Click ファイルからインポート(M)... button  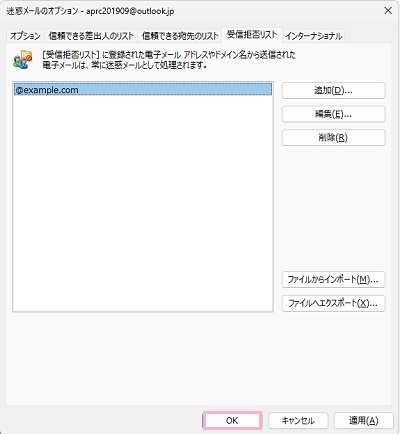333,279
